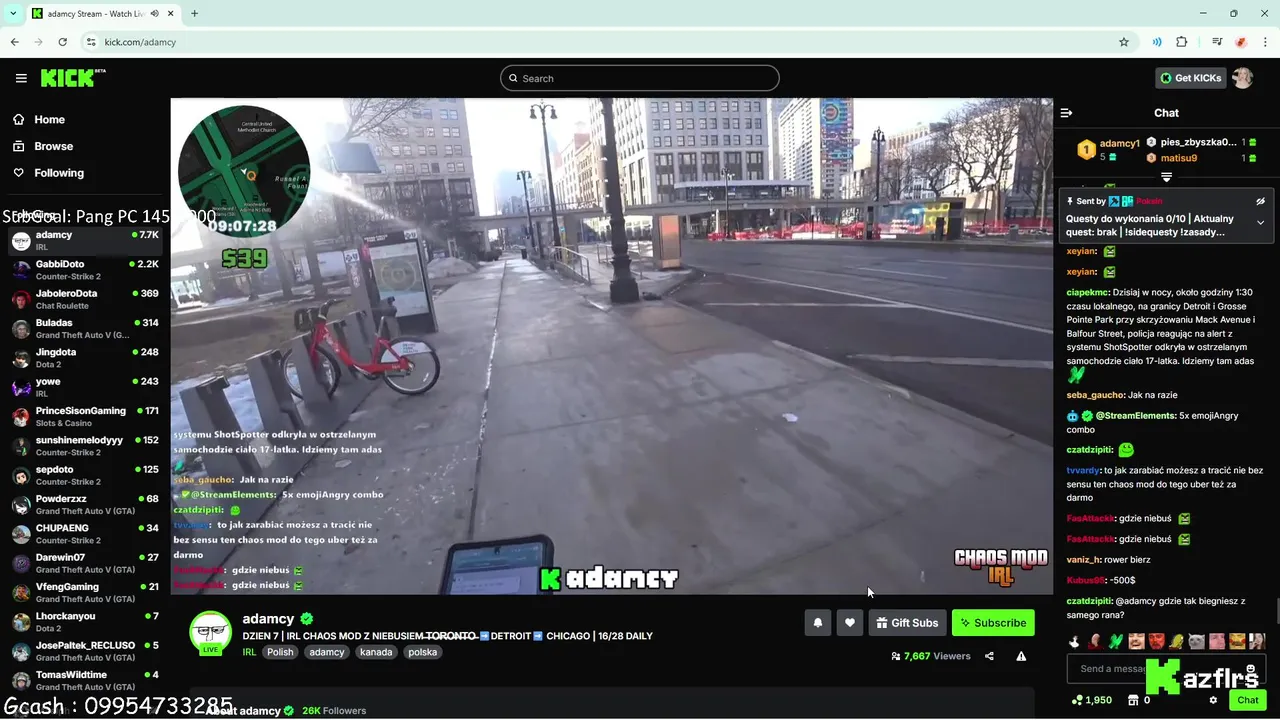Screen dimensions: 1280x720
Task: Open GabbiDoto channel in sidebar
Action: [x=85, y=270]
